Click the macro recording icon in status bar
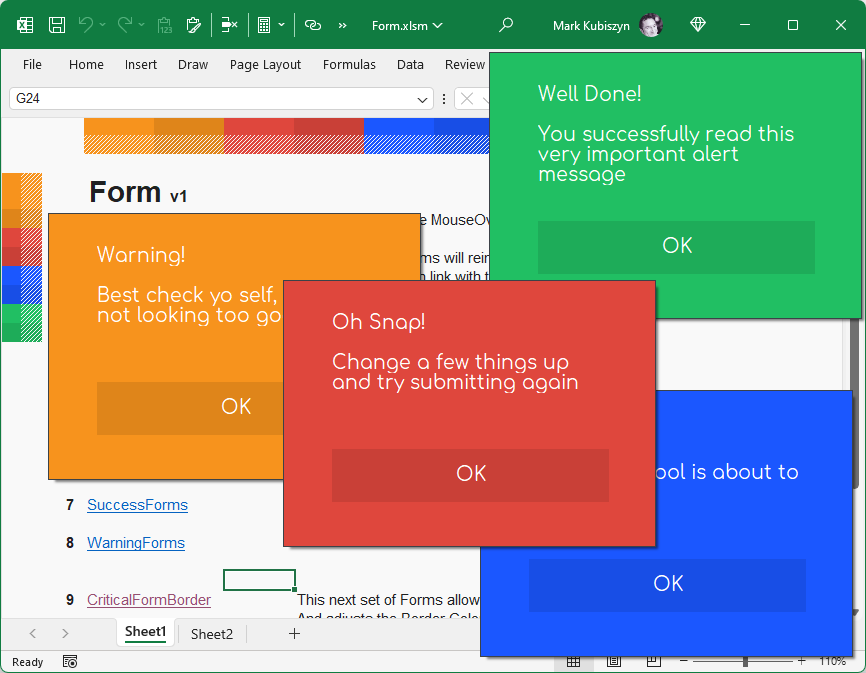This screenshot has width=866, height=673. [70, 661]
